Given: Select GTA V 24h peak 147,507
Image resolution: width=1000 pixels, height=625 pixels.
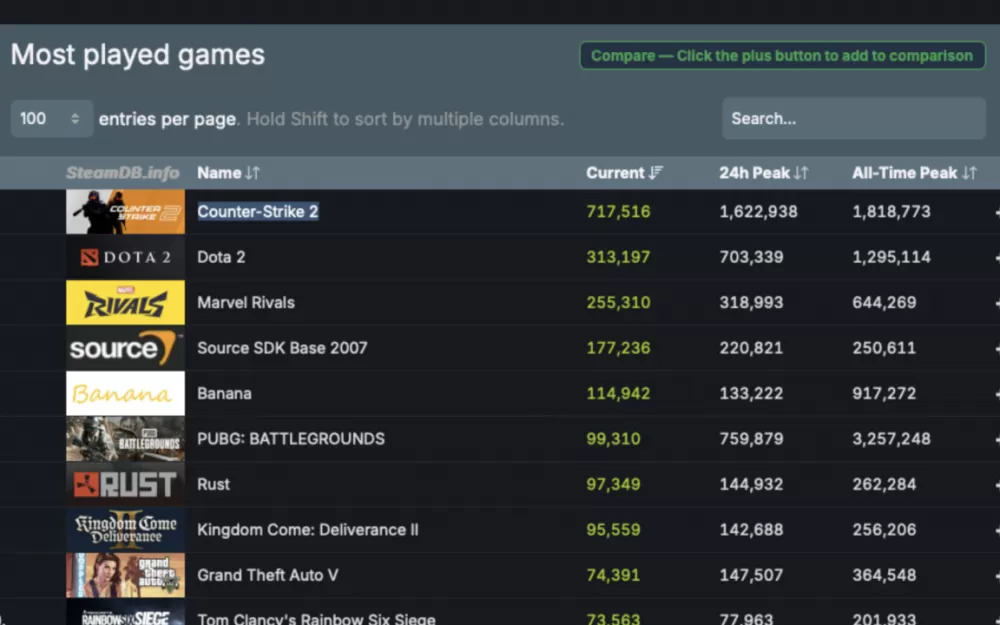Looking at the screenshot, I should [751, 575].
